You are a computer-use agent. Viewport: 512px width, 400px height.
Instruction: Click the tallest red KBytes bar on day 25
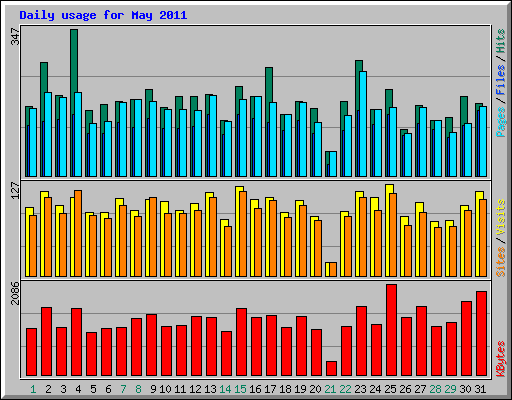[392, 330]
